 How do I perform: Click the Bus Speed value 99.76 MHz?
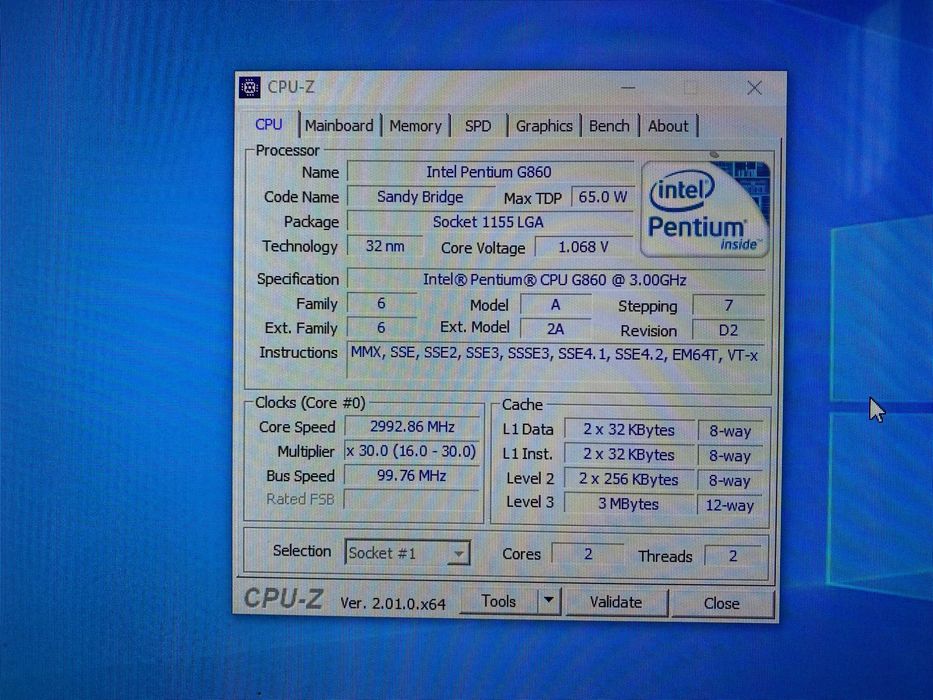point(412,476)
